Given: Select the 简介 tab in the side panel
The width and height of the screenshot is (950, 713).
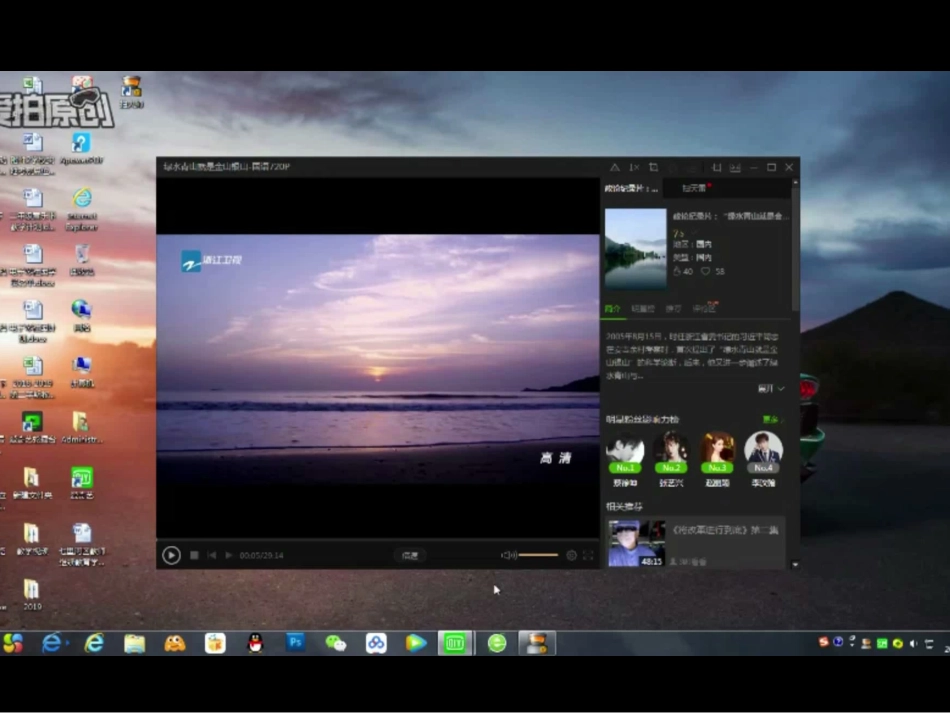Looking at the screenshot, I should pyautogui.click(x=613, y=309).
